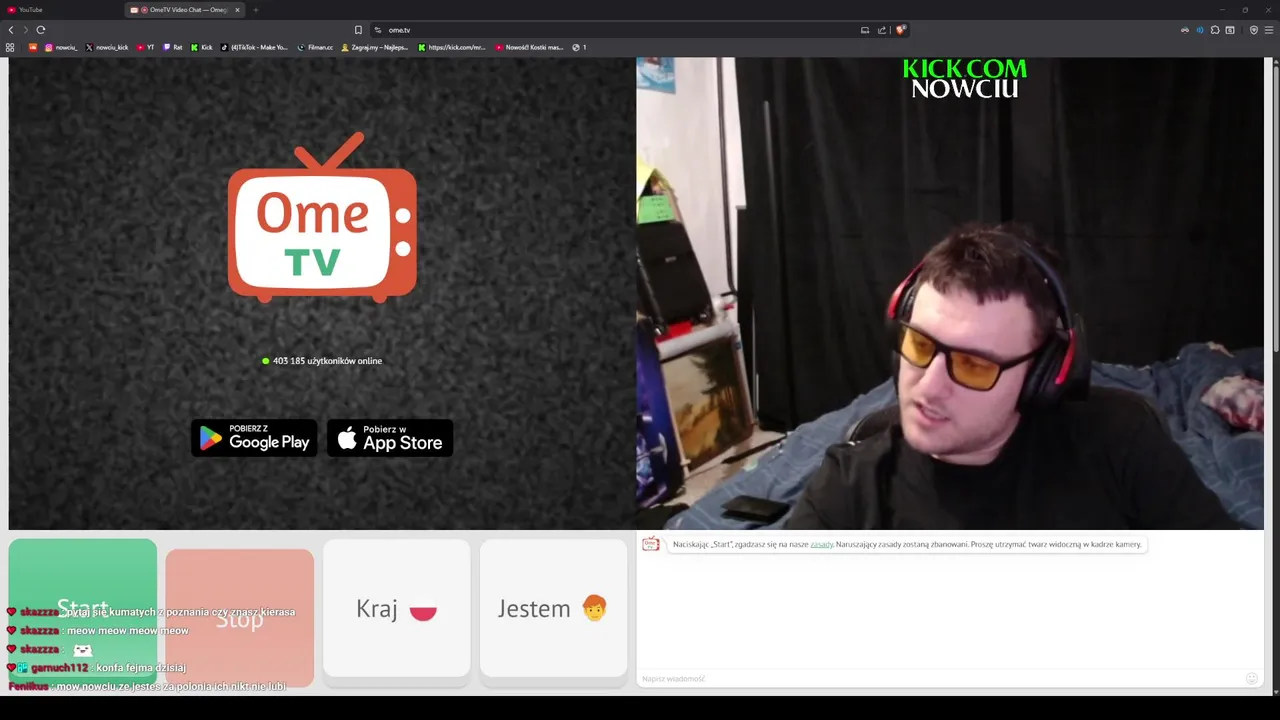Image resolution: width=1280 pixels, height=720 pixels.
Task: Click the ome.tv address bar
Action: [x=620, y=30]
